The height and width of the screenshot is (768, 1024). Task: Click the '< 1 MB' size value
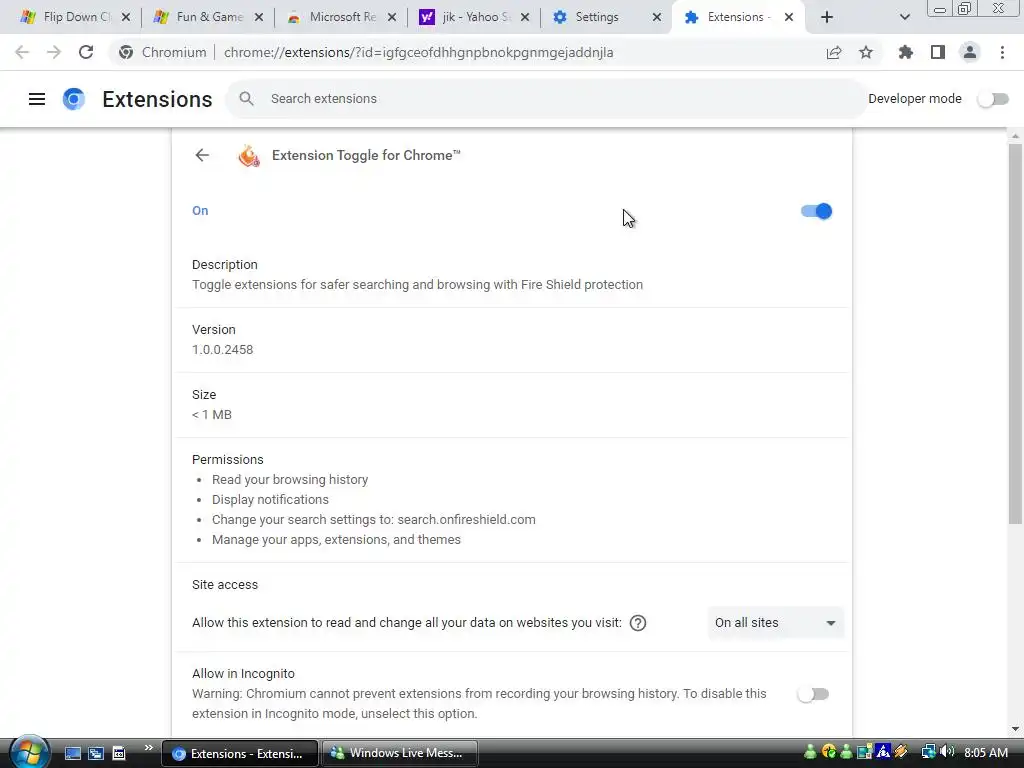pyautogui.click(x=212, y=415)
